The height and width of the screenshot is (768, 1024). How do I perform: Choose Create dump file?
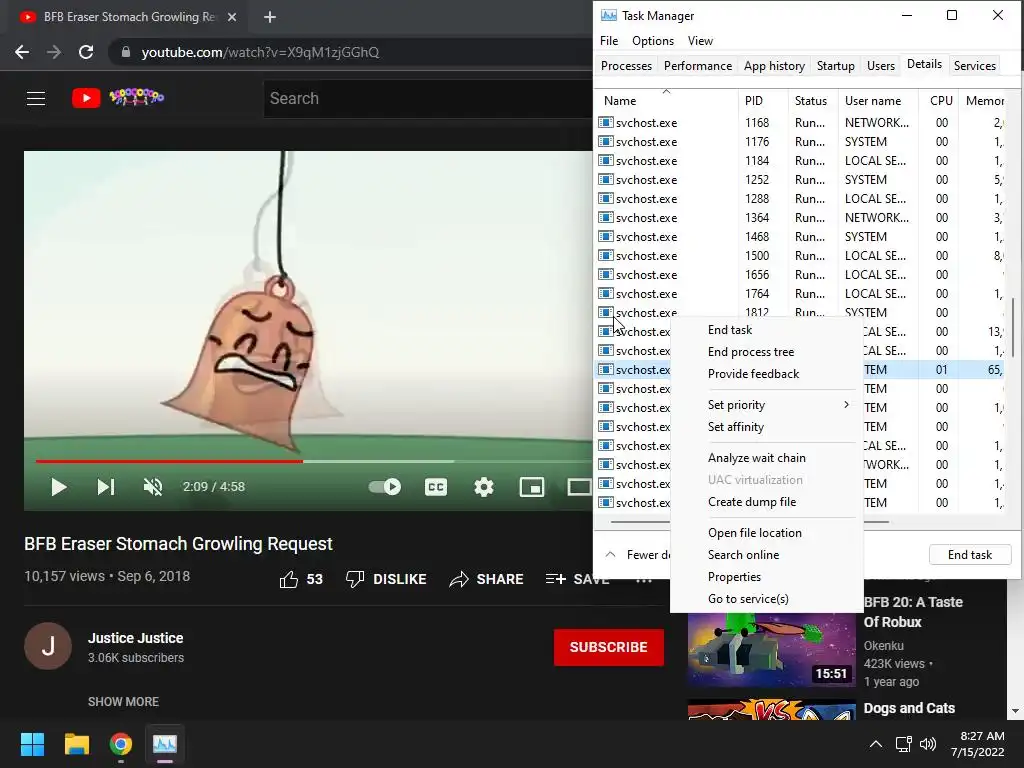pos(767,502)
